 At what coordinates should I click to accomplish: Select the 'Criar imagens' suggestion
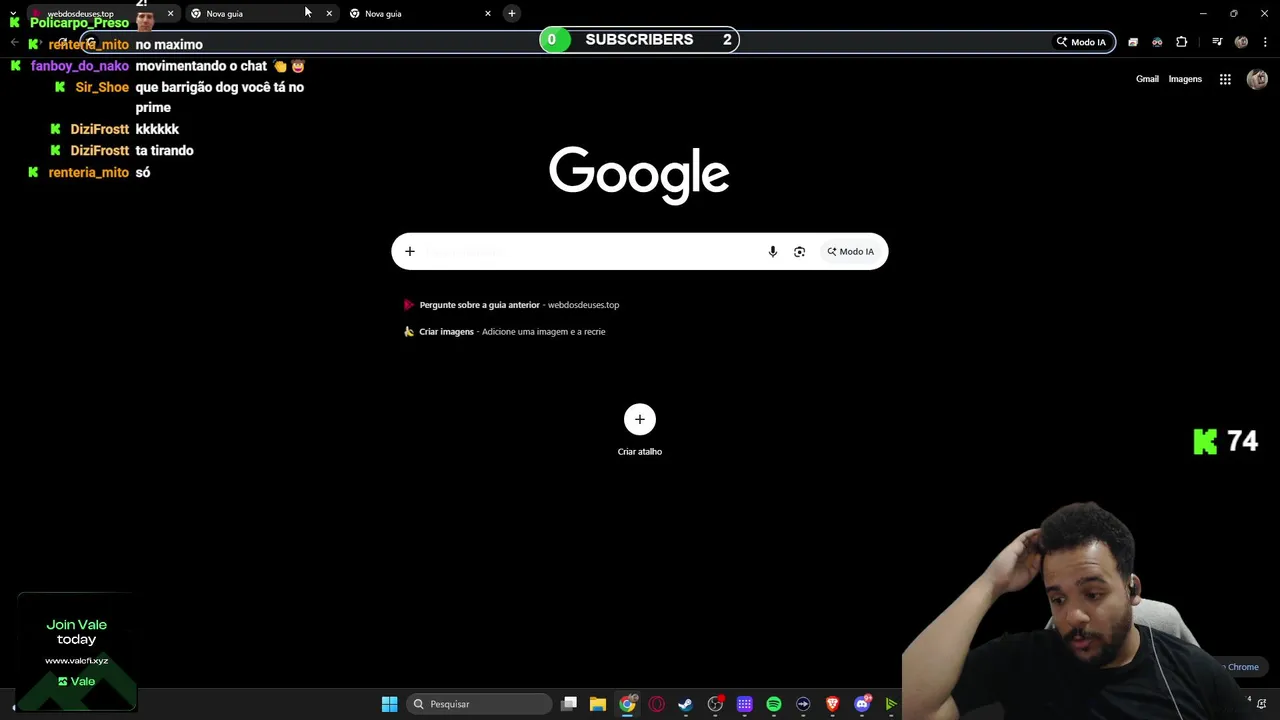pos(505,332)
